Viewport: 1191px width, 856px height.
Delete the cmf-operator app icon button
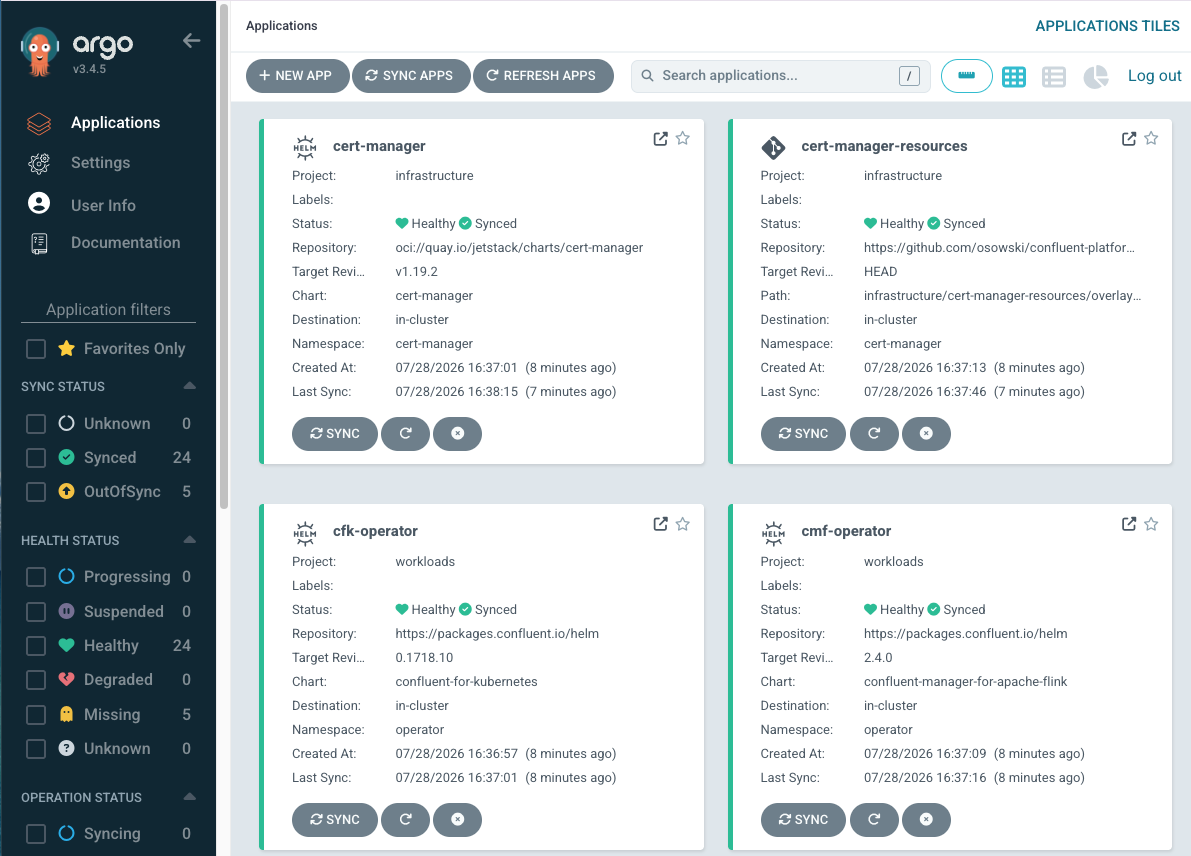[x=926, y=820]
